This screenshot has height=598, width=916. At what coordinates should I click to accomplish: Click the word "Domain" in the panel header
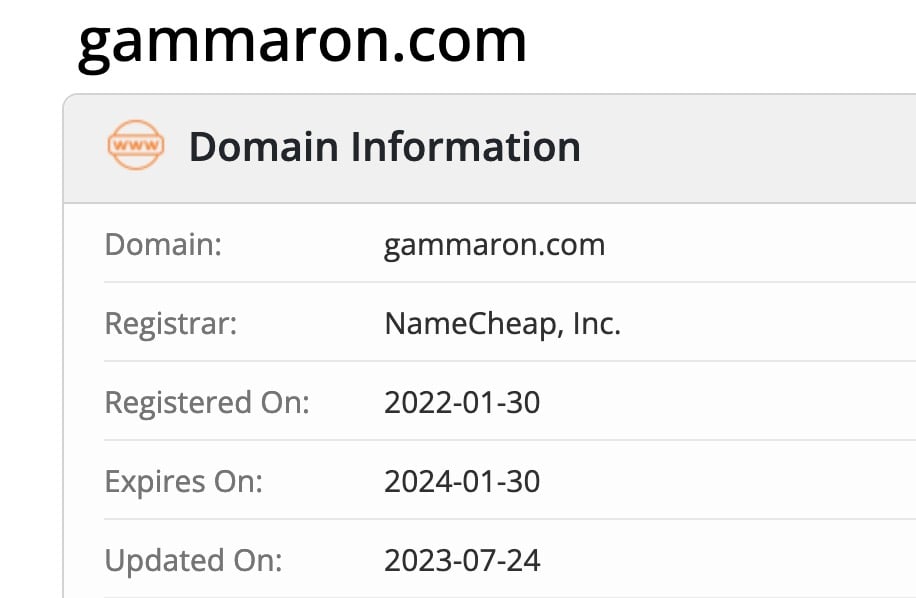click(263, 147)
